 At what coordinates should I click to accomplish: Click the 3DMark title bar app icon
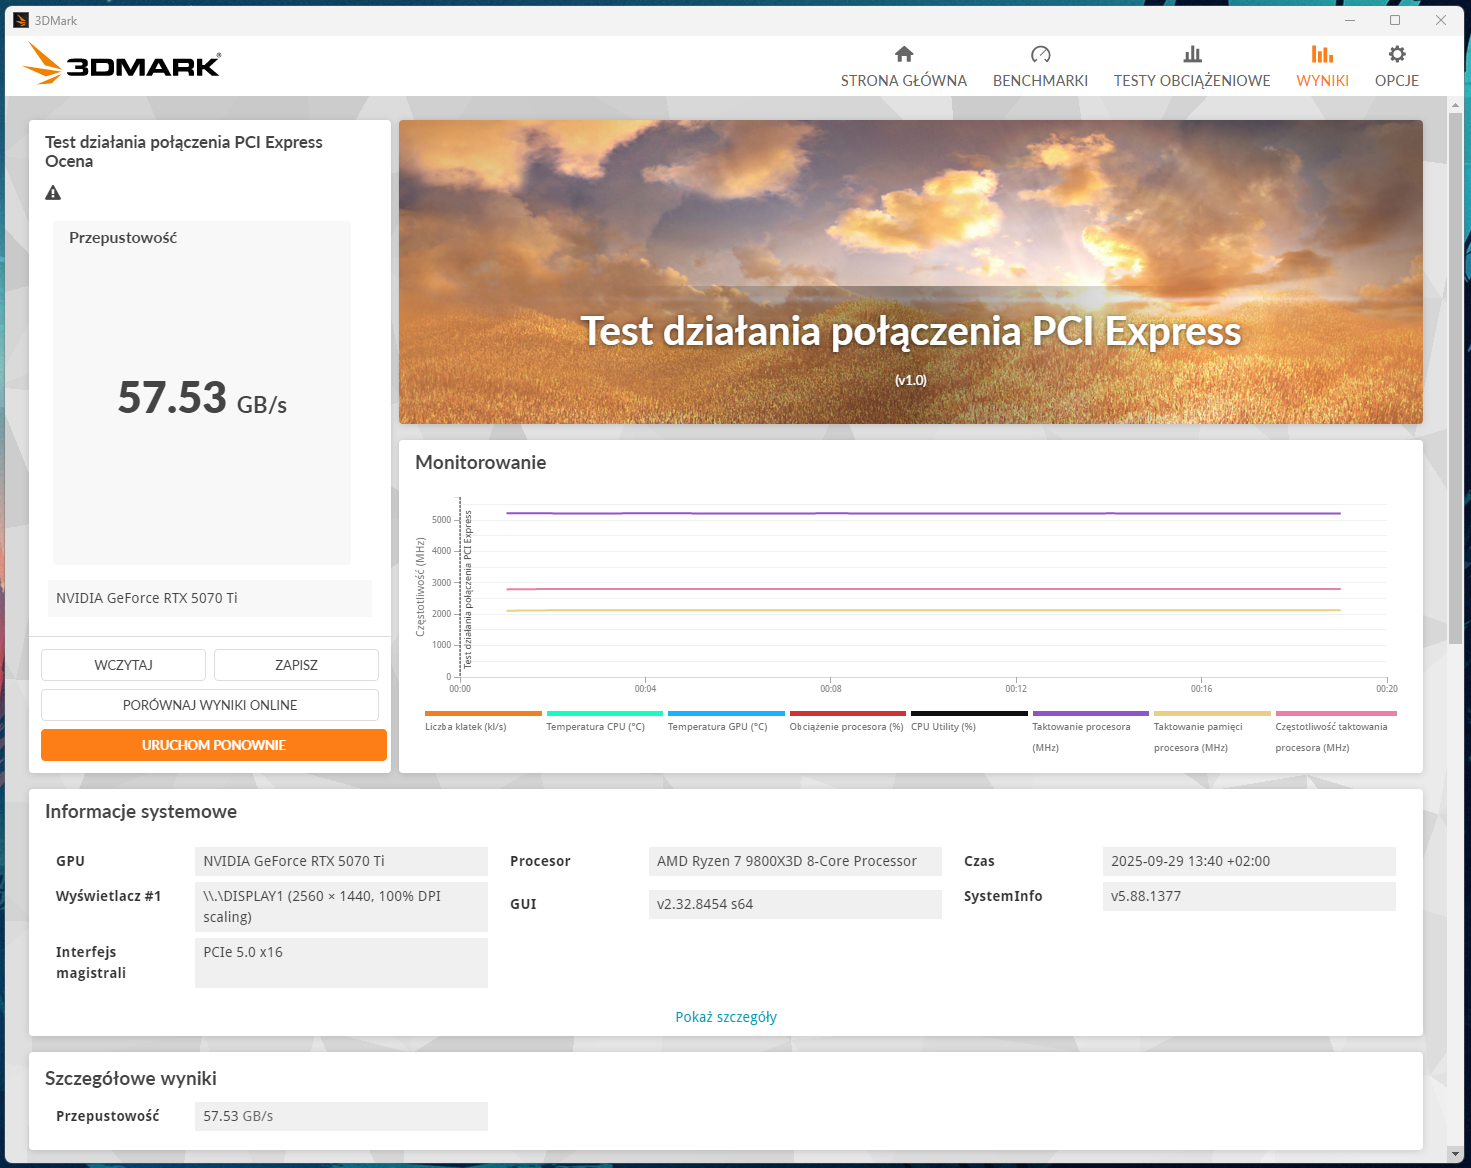[x=21, y=20]
